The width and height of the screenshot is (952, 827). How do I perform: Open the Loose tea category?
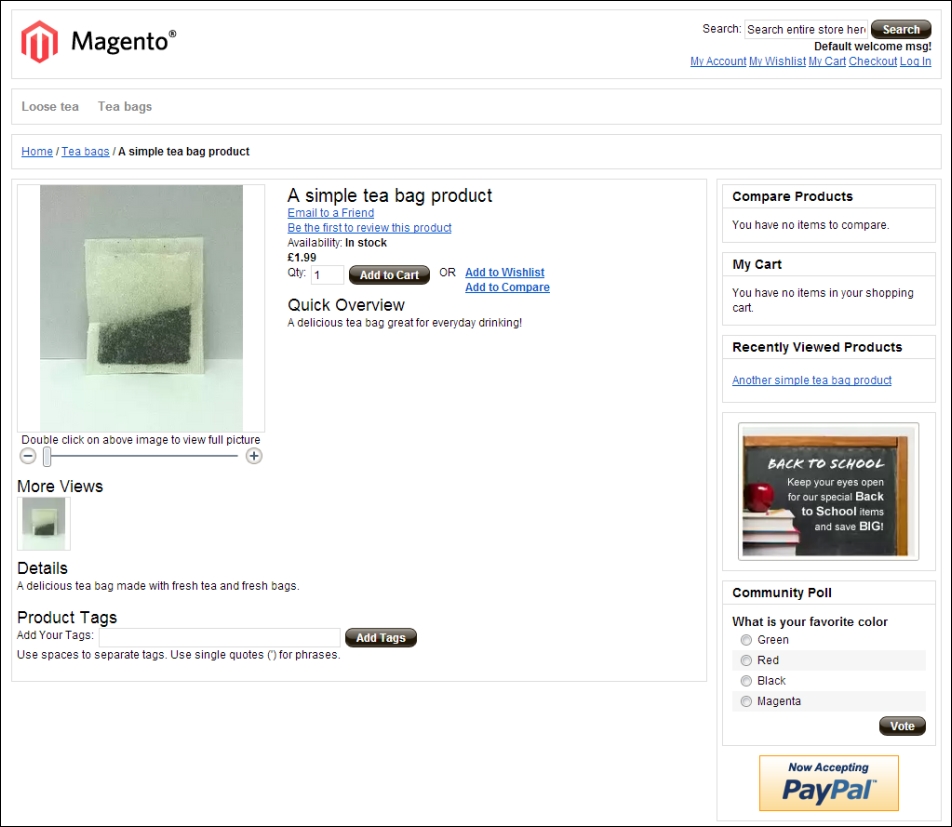(x=50, y=106)
